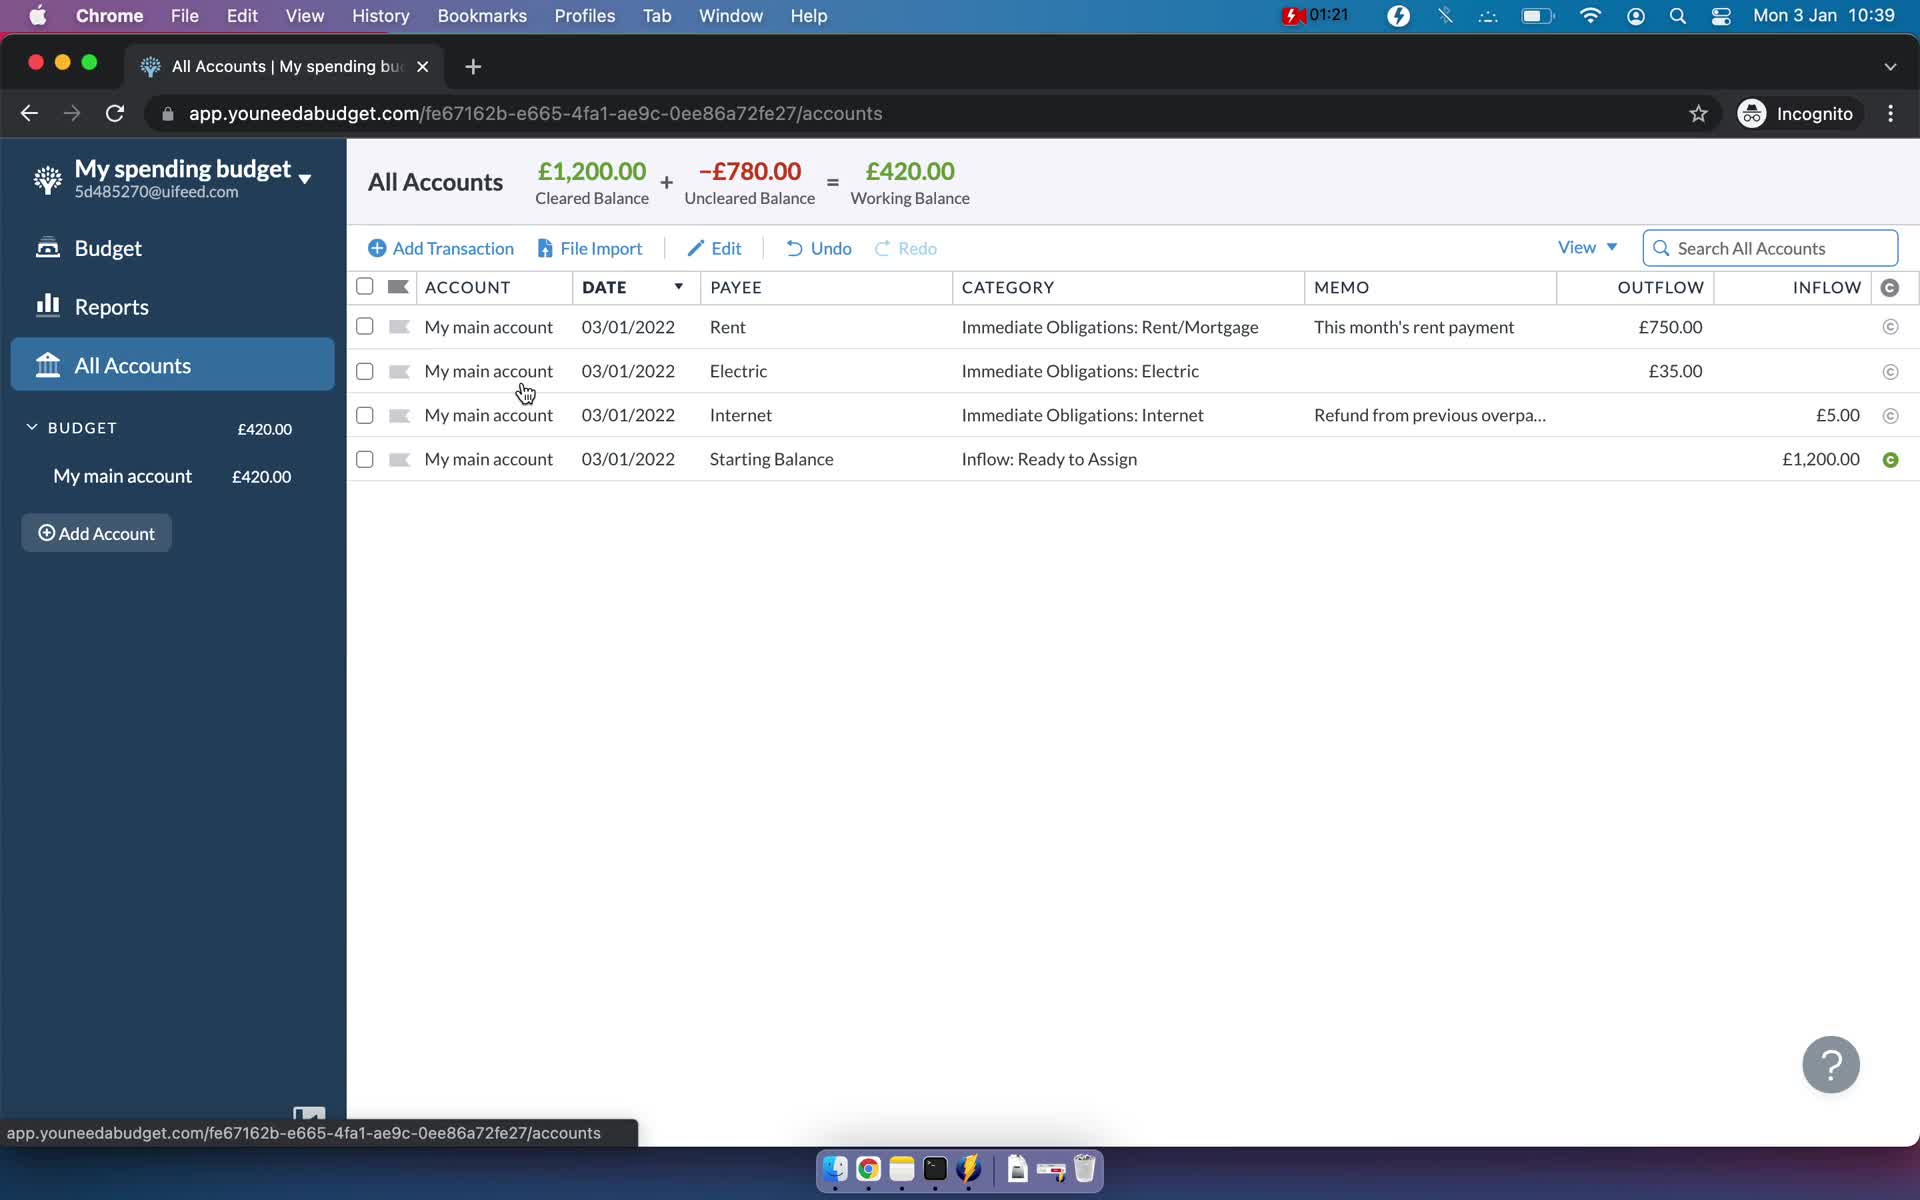
Task: Toggle checkbox for Starting Balance row
Action: click(364, 458)
